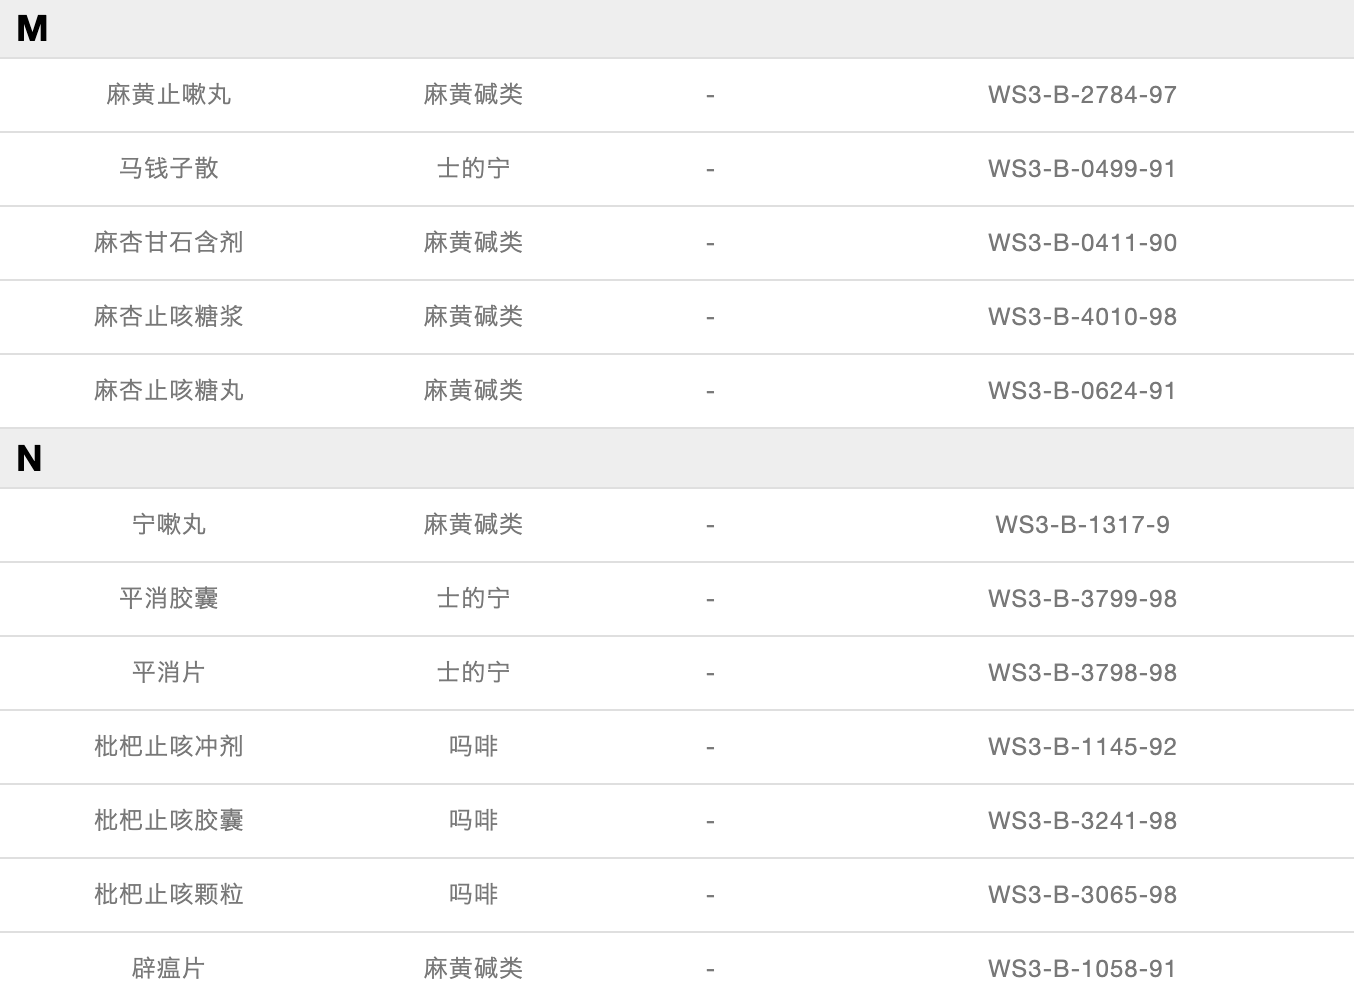1354x1004 pixels.
Task: Open the 枇杷止咳冲剂 entry
Action: point(168,747)
